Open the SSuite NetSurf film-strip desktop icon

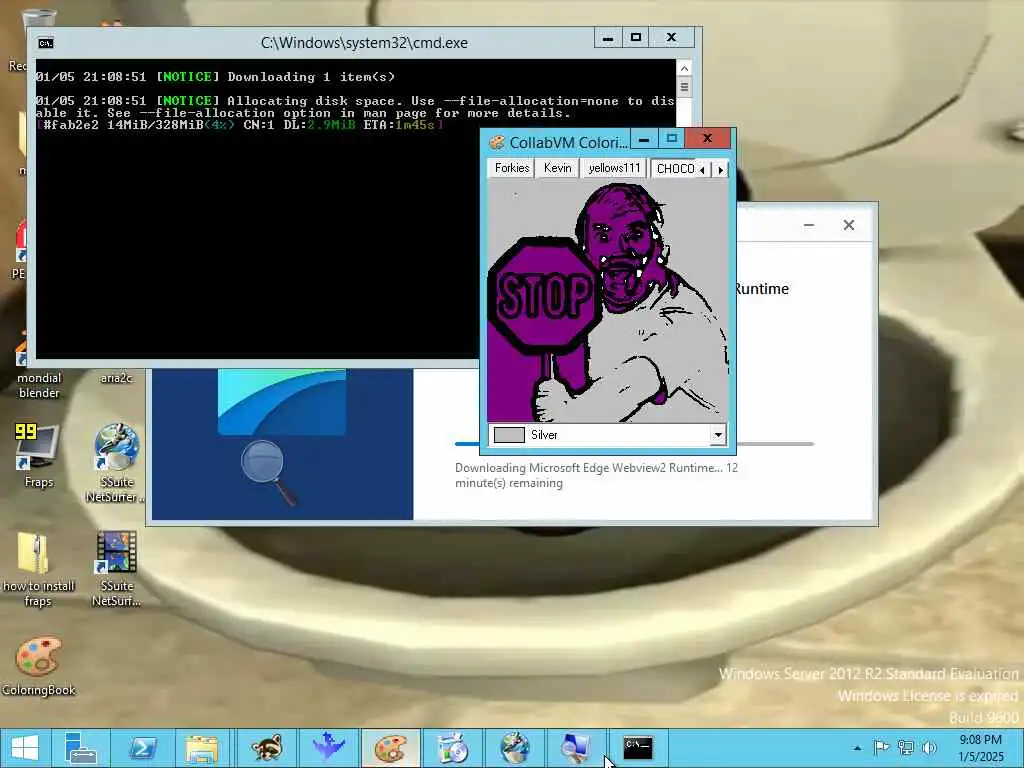[x=116, y=567]
